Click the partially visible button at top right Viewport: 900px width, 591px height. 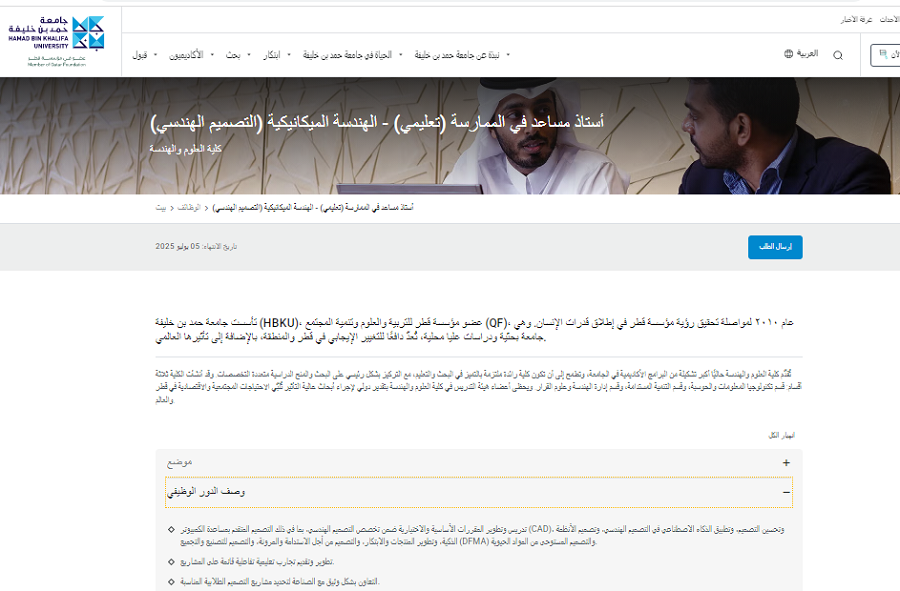click(885, 55)
